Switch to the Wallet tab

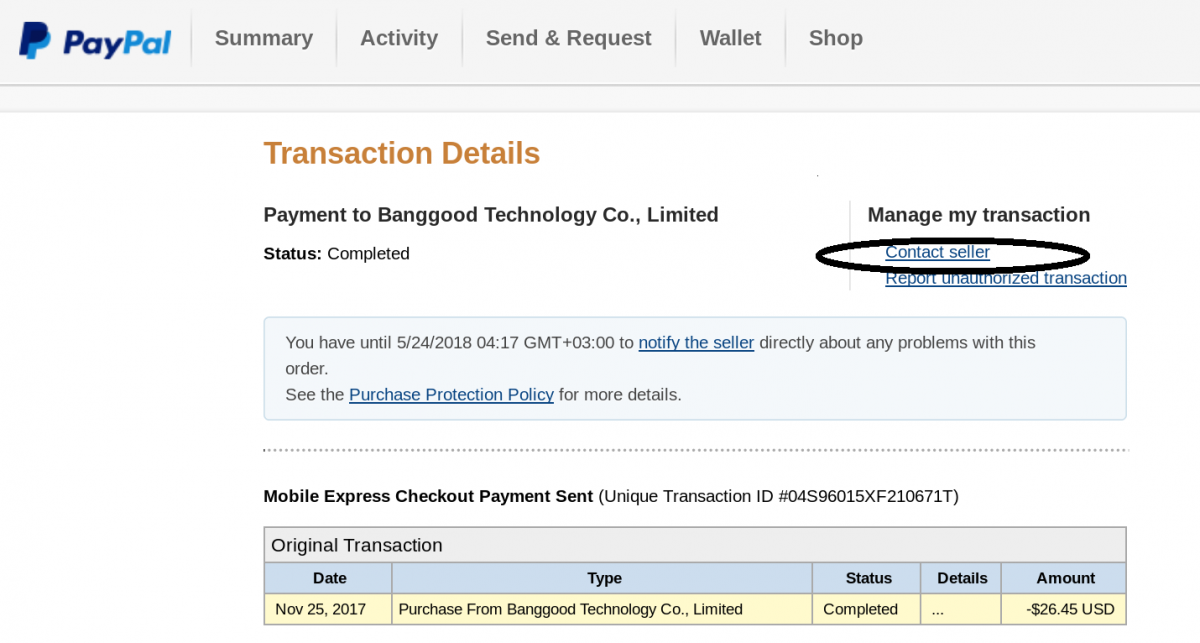pyautogui.click(x=730, y=38)
